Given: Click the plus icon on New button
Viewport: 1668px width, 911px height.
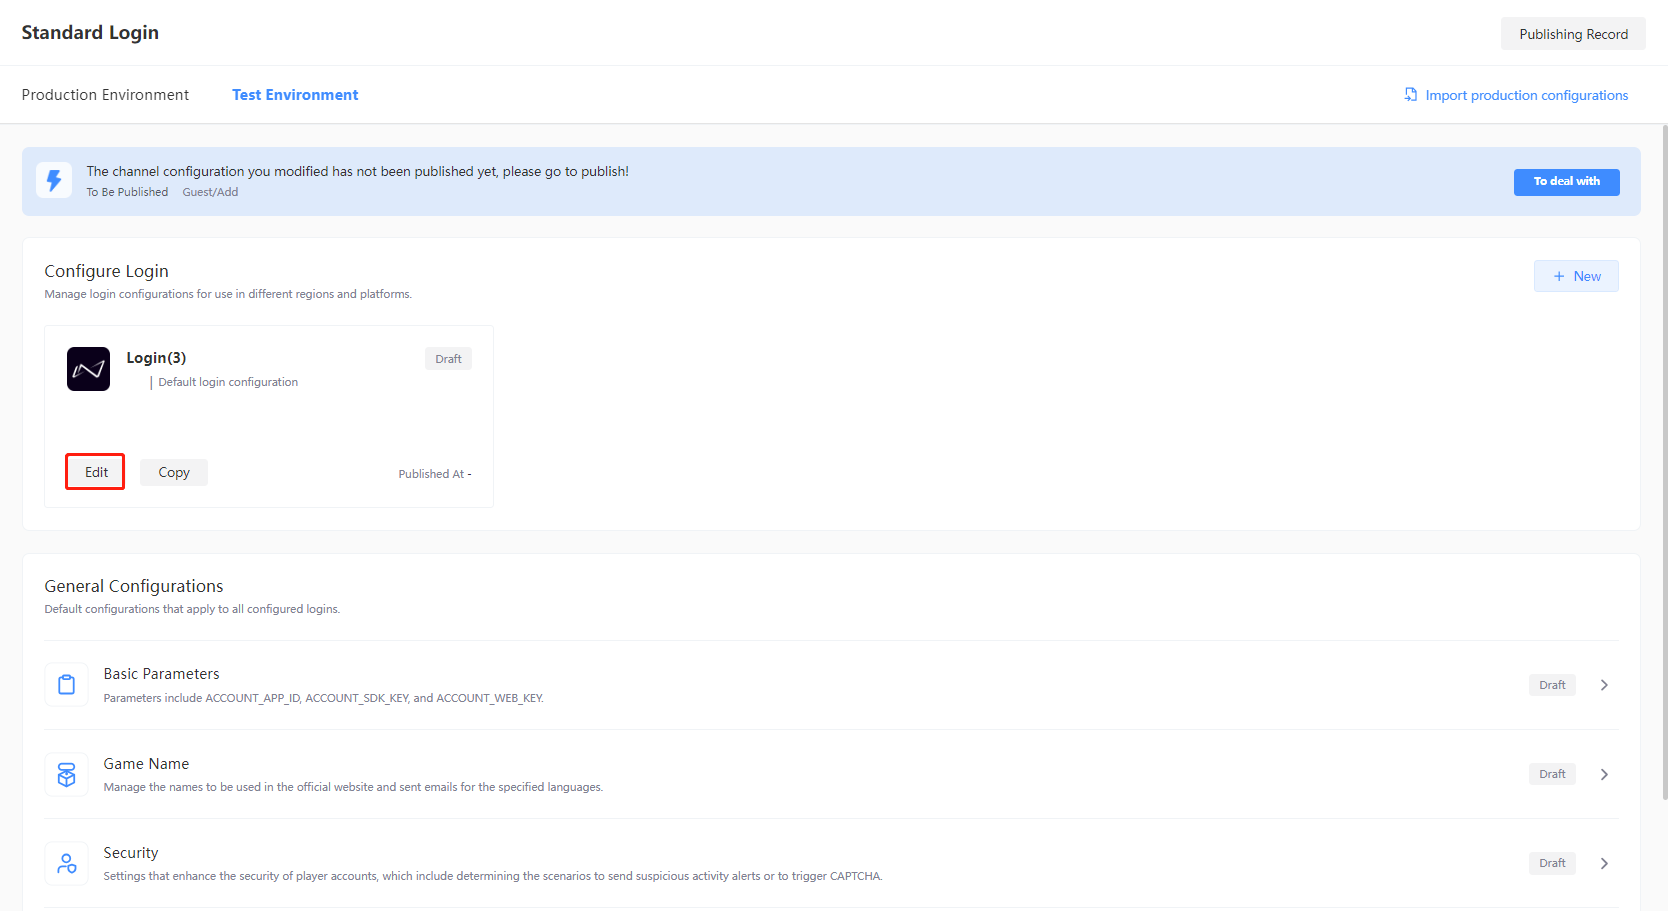Looking at the screenshot, I should pos(1559,277).
